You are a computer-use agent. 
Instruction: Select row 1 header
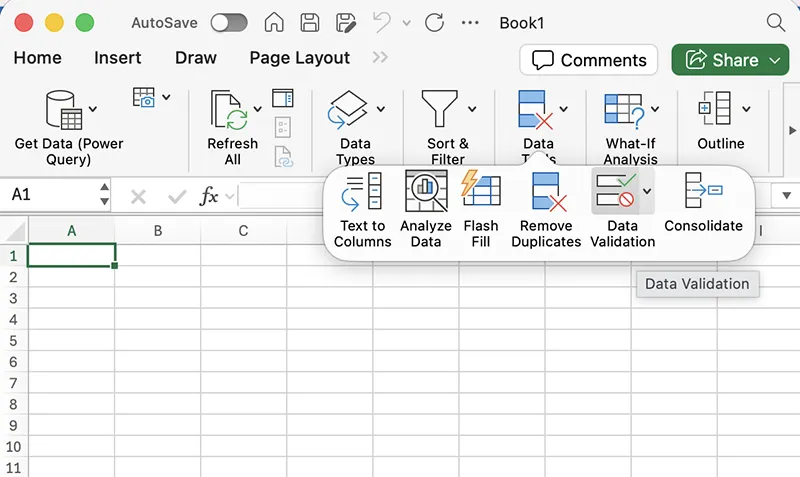point(14,256)
